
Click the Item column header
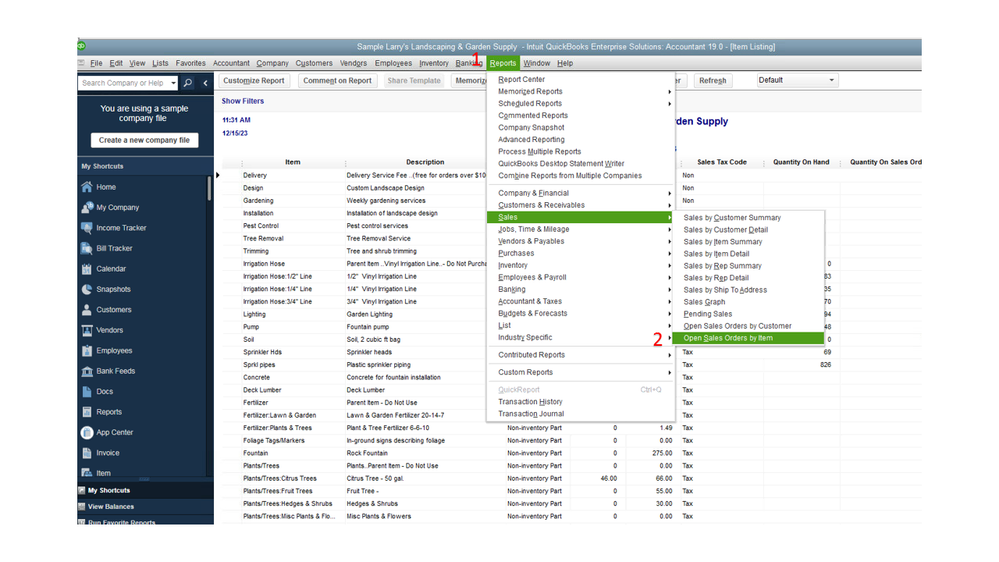(x=293, y=162)
